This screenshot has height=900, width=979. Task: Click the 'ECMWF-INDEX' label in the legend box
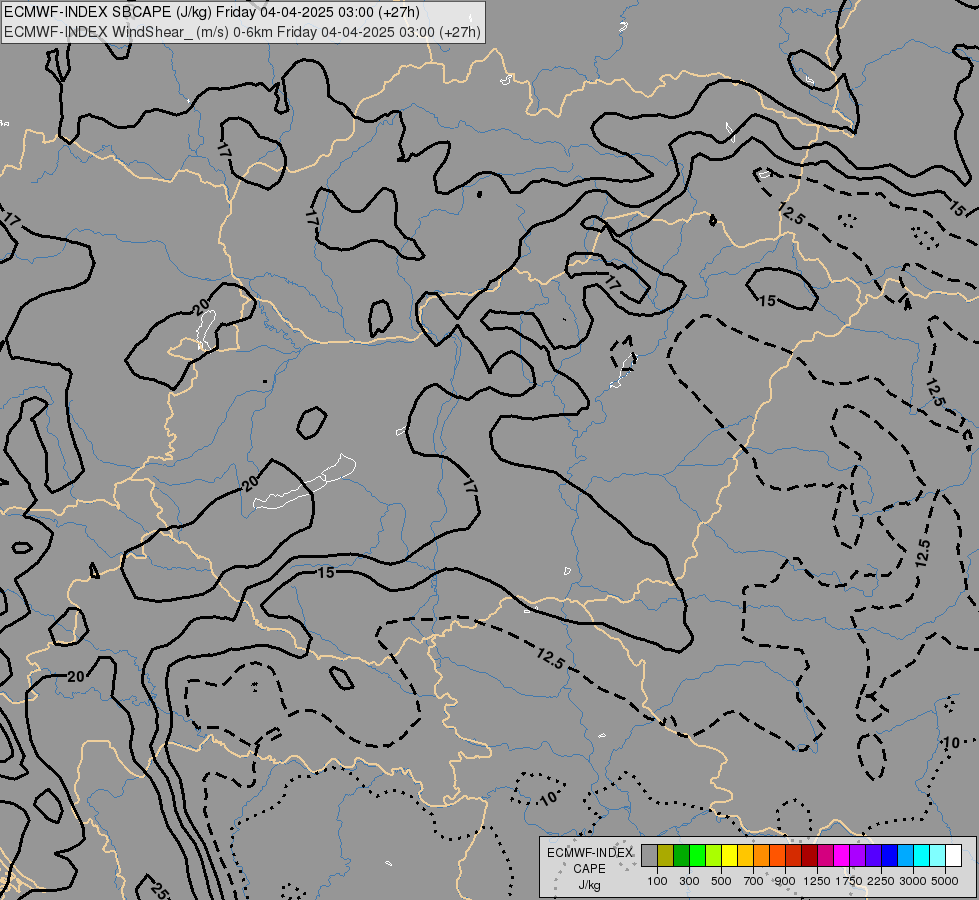[589, 853]
